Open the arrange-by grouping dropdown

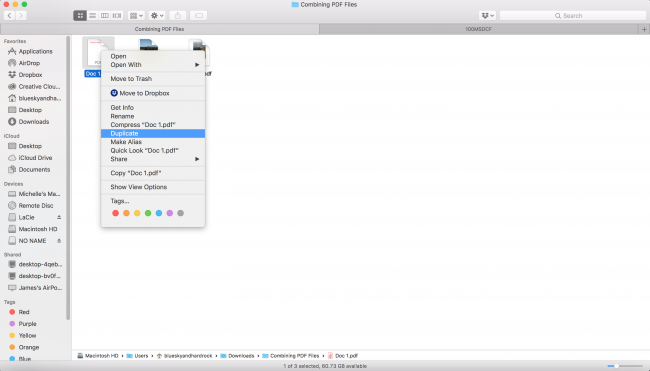[136, 16]
